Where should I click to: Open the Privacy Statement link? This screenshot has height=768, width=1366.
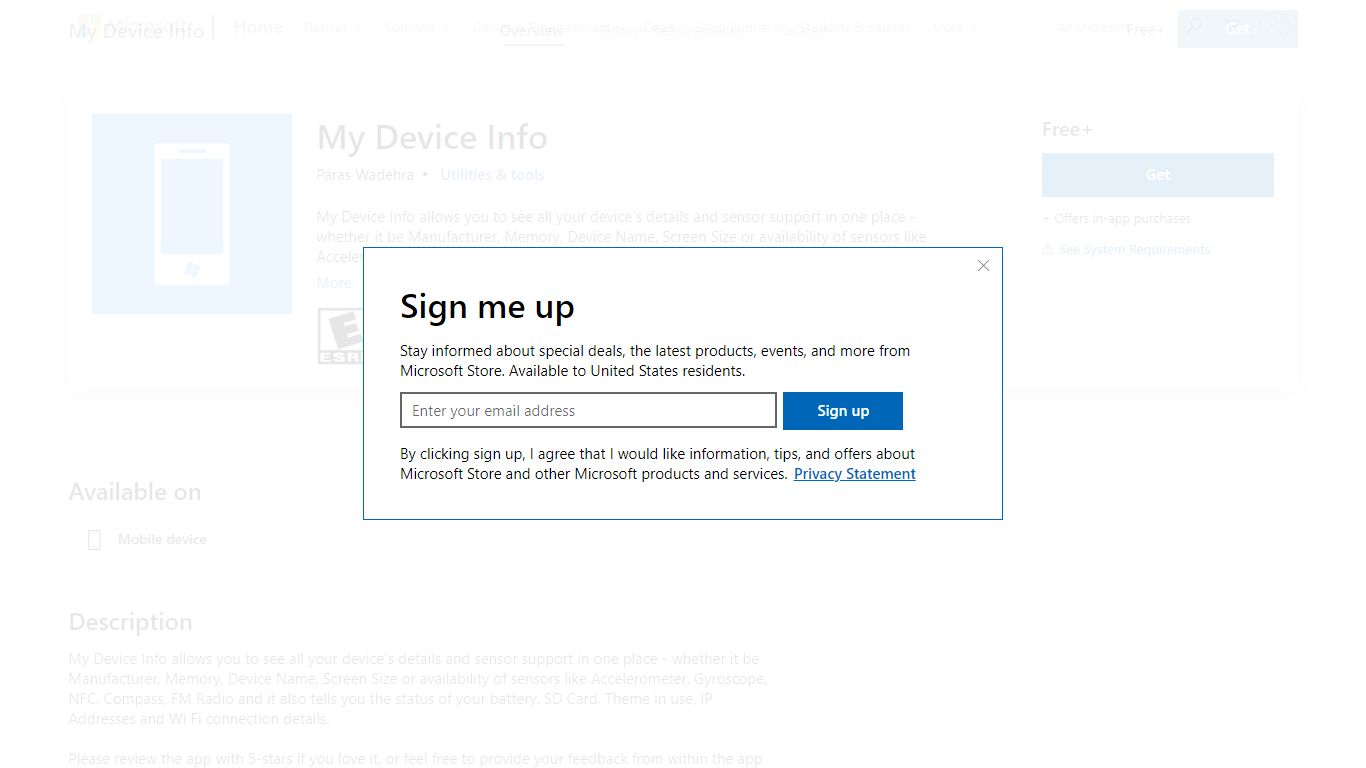[855, 474]
